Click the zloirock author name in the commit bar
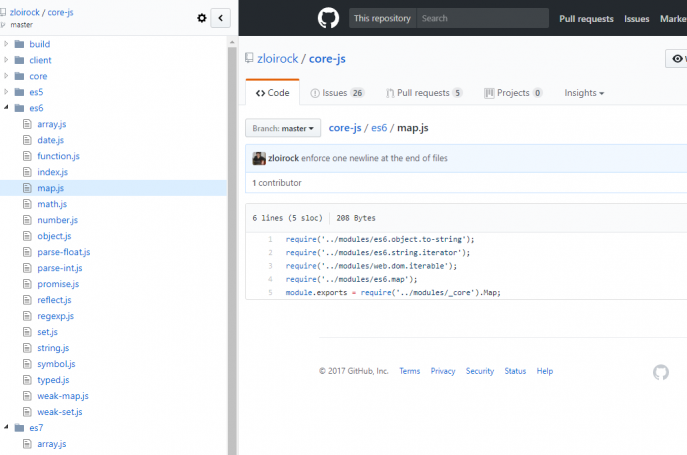 pos(283,158)
